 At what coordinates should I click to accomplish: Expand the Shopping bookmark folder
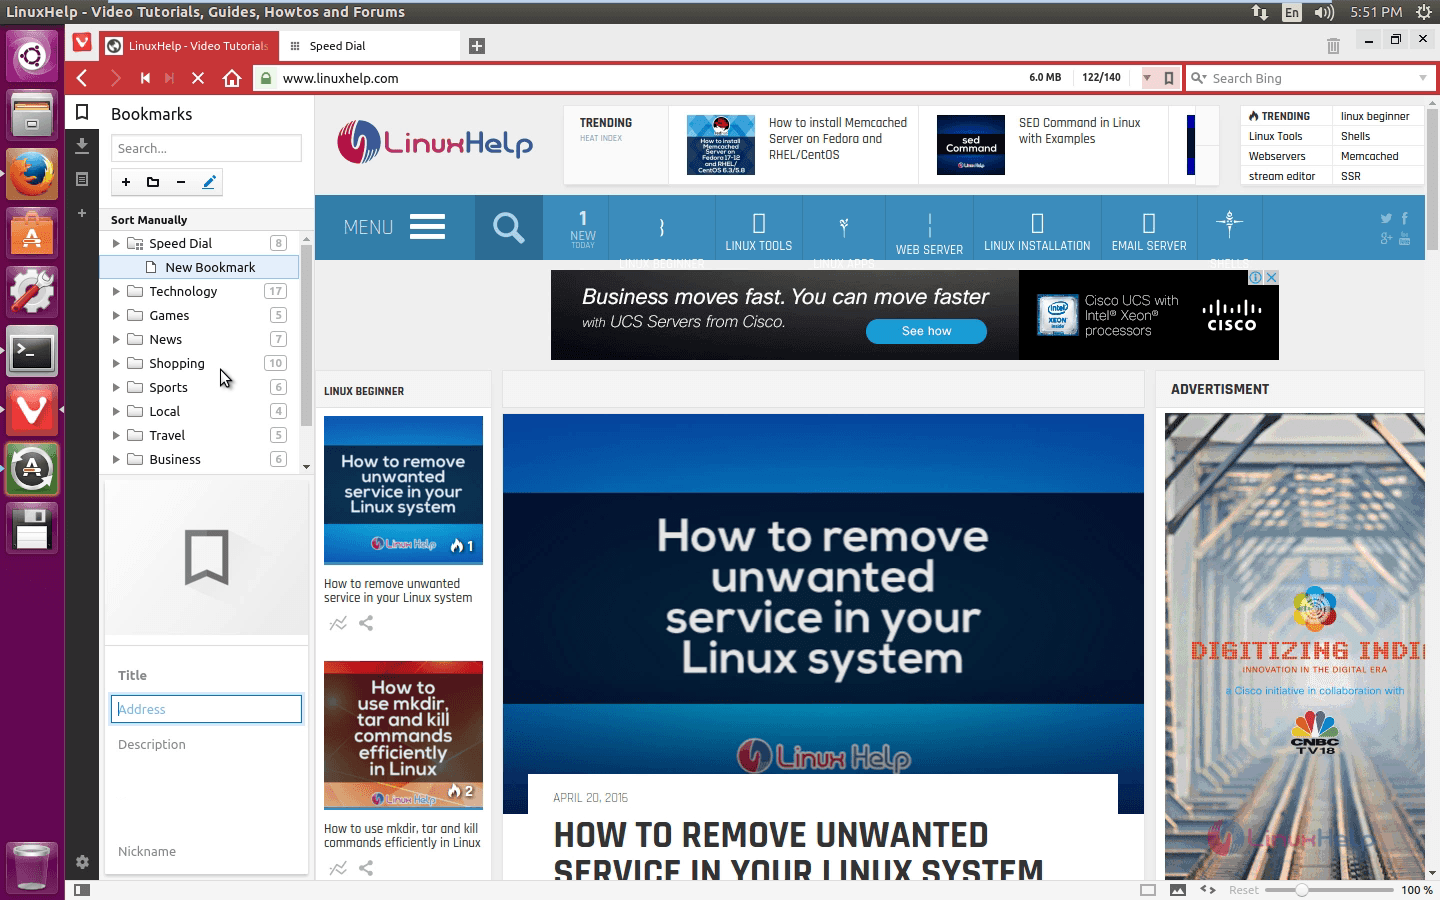[x=116, y=363]
